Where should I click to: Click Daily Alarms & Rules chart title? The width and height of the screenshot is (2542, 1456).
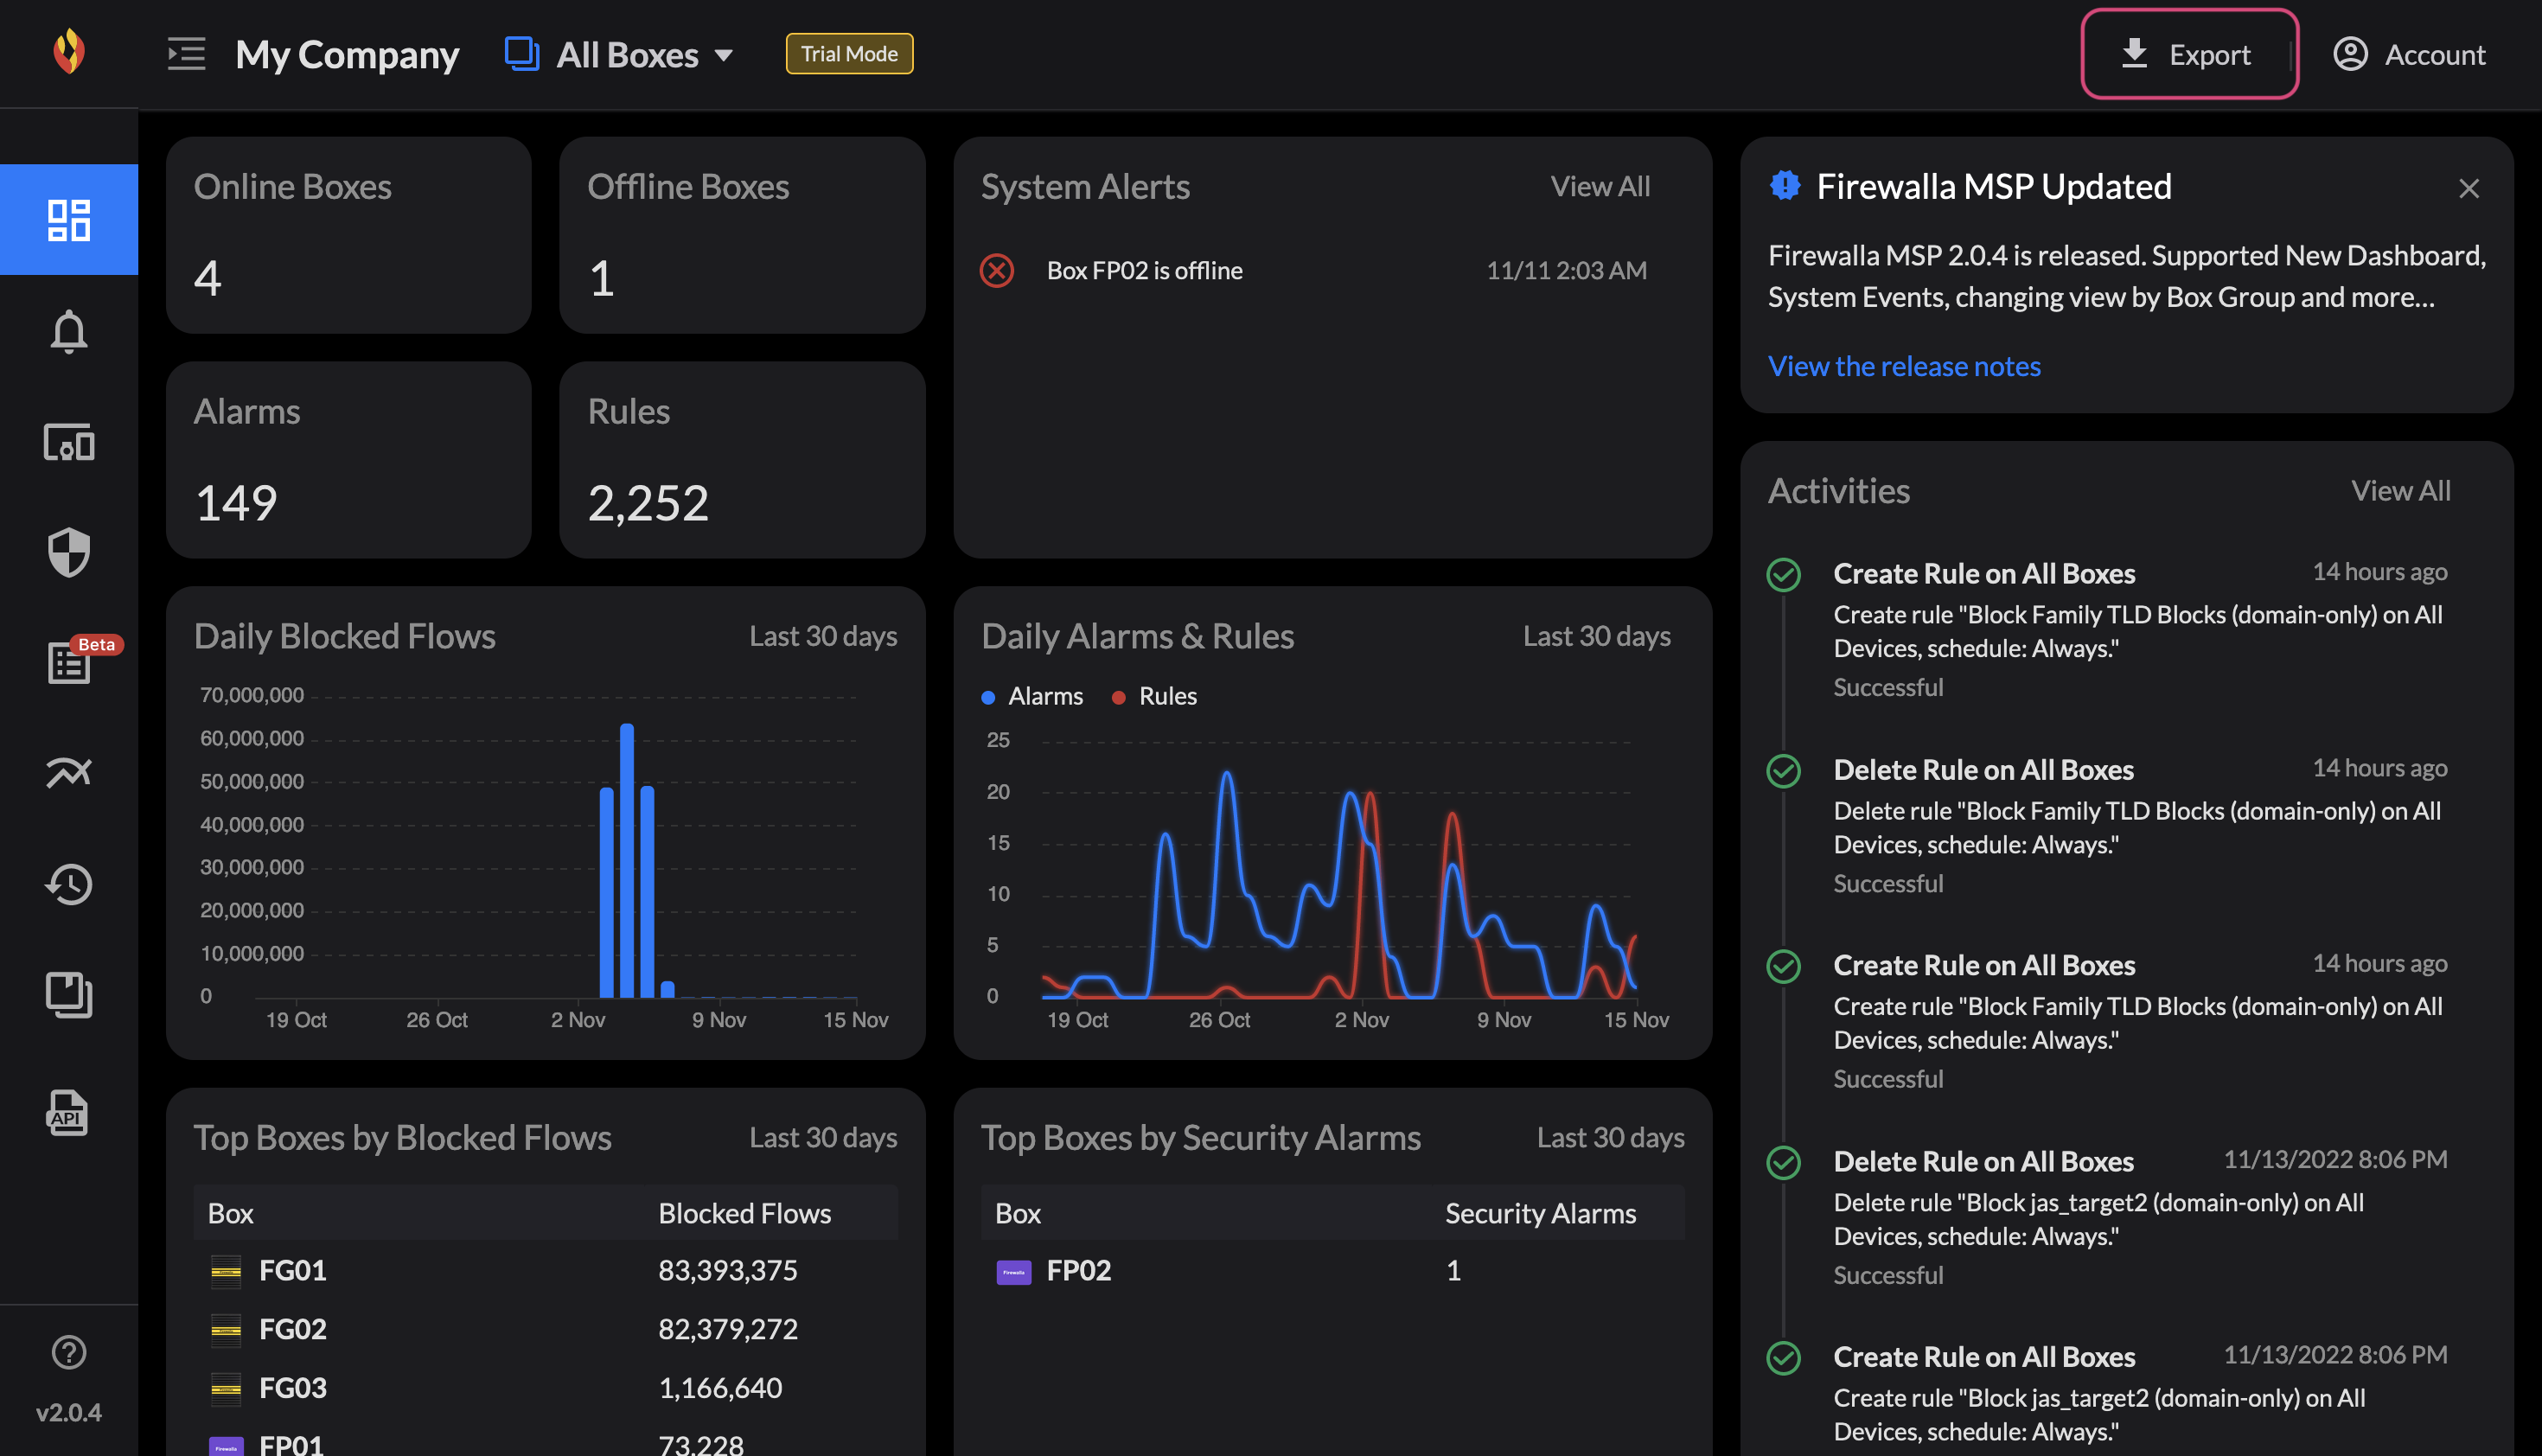coord(1137,636)
